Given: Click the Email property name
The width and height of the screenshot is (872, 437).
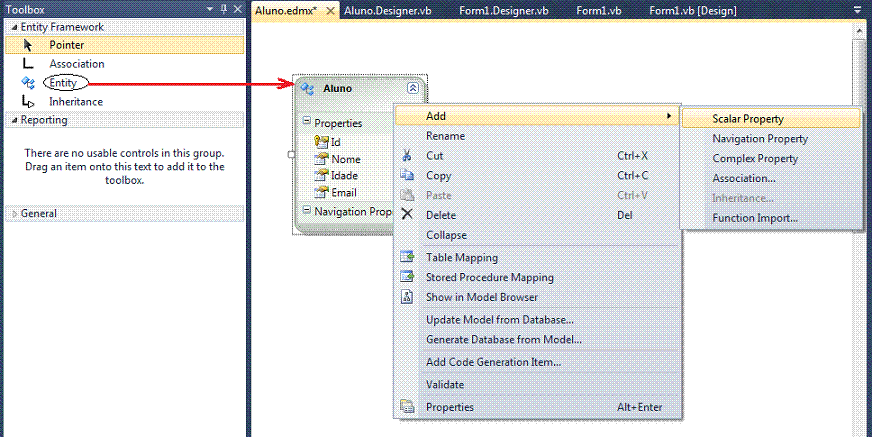Looking at the screenshot, I should tap(344, 192).
